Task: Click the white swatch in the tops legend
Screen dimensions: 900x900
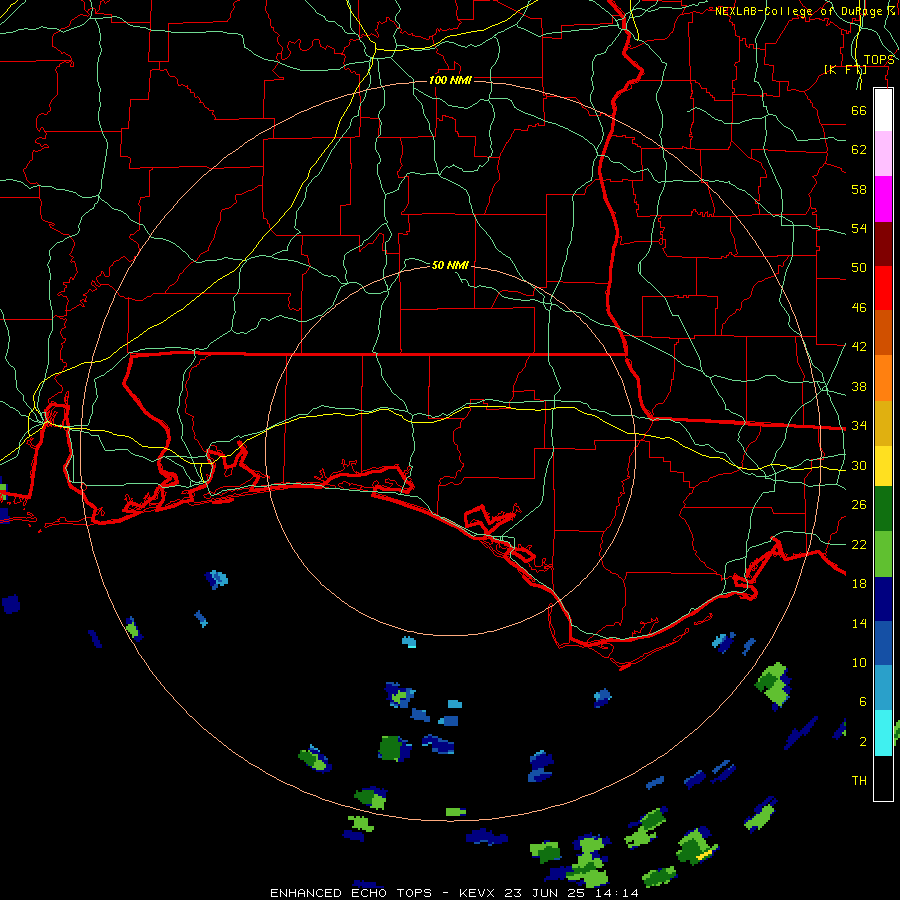Action: pyautogui.click(x=883, y=110)
